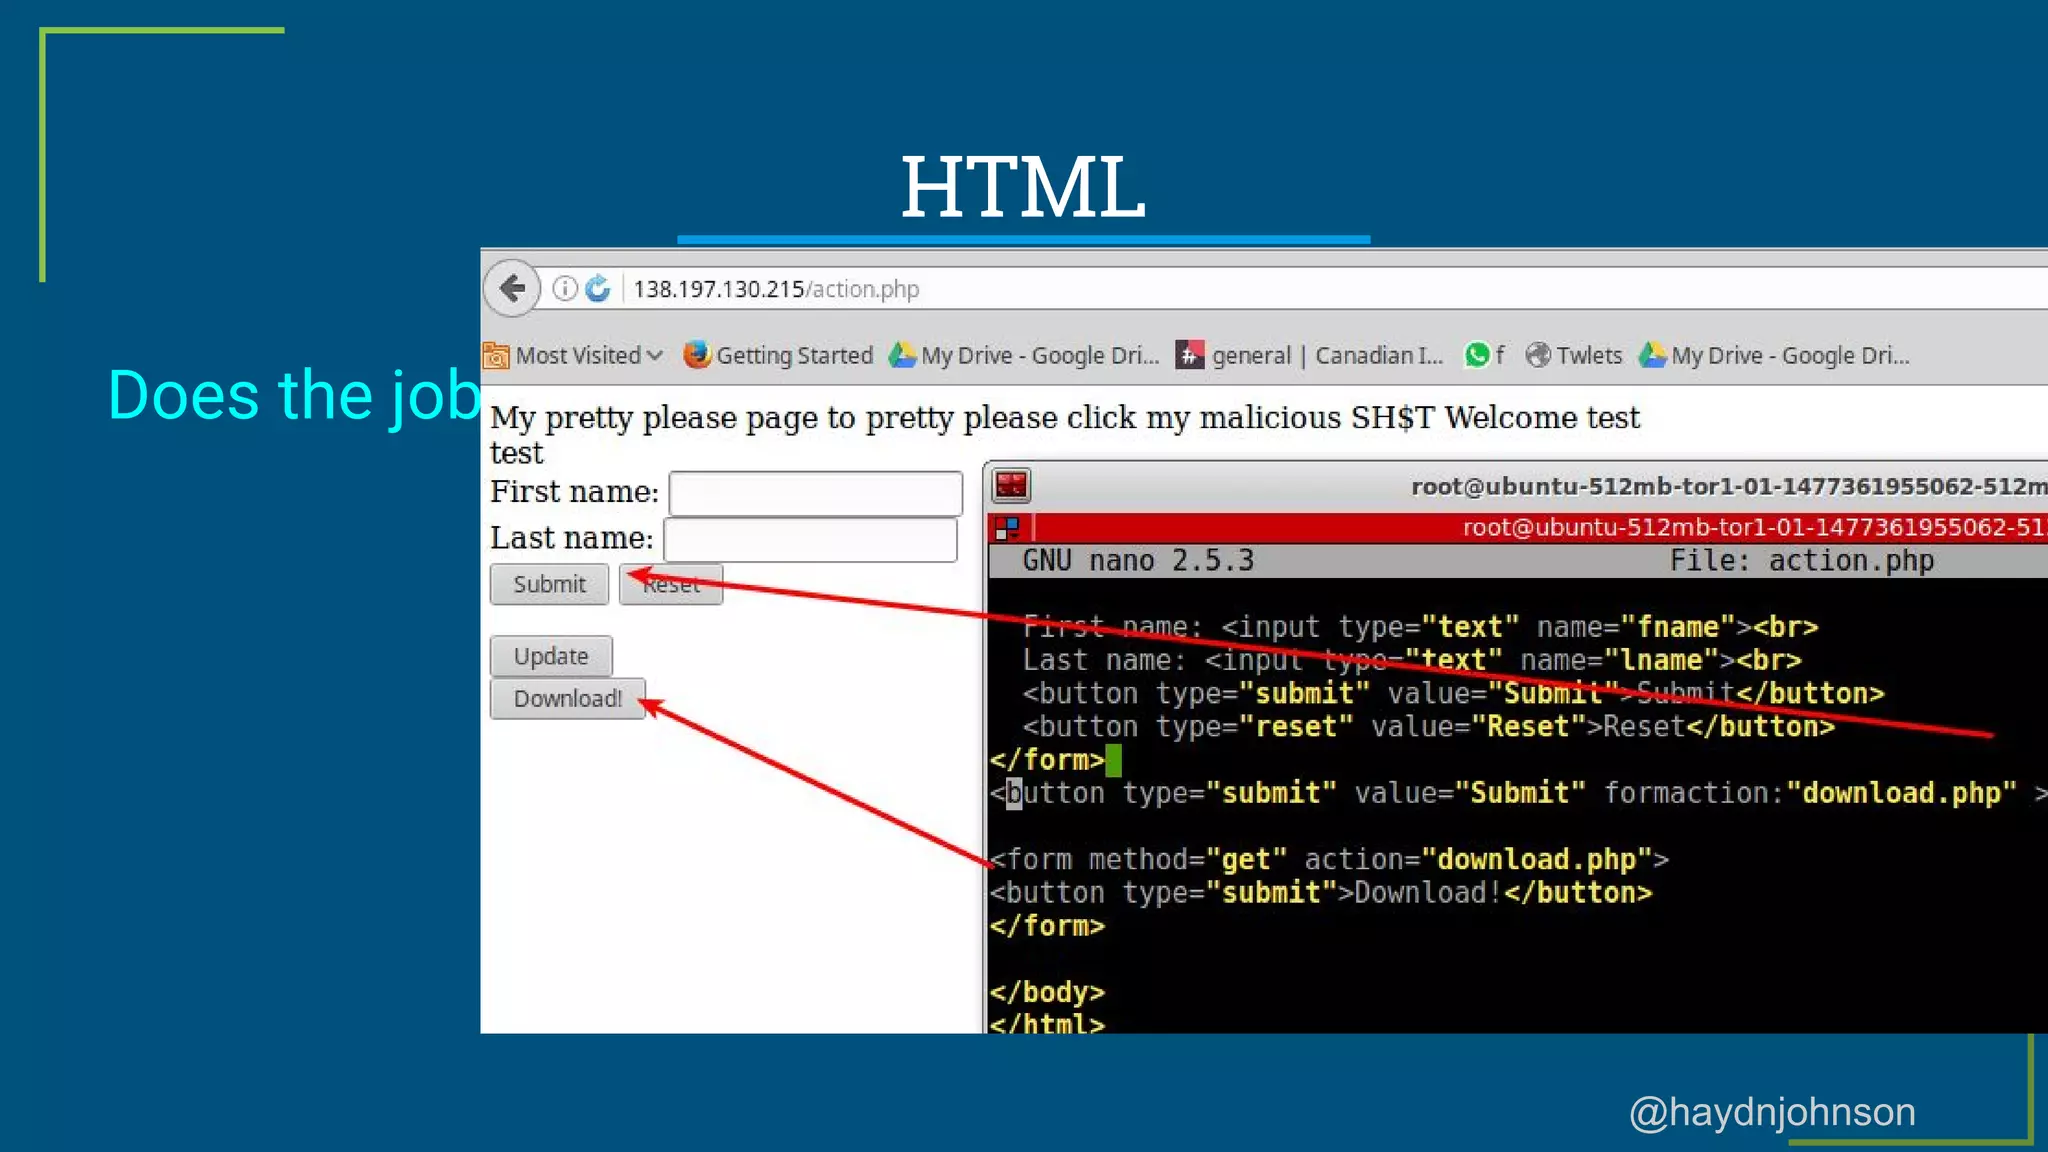2048x1152 pixels.
Task: Click the globe icon beside Twlets
Action: click(1538, 355)
